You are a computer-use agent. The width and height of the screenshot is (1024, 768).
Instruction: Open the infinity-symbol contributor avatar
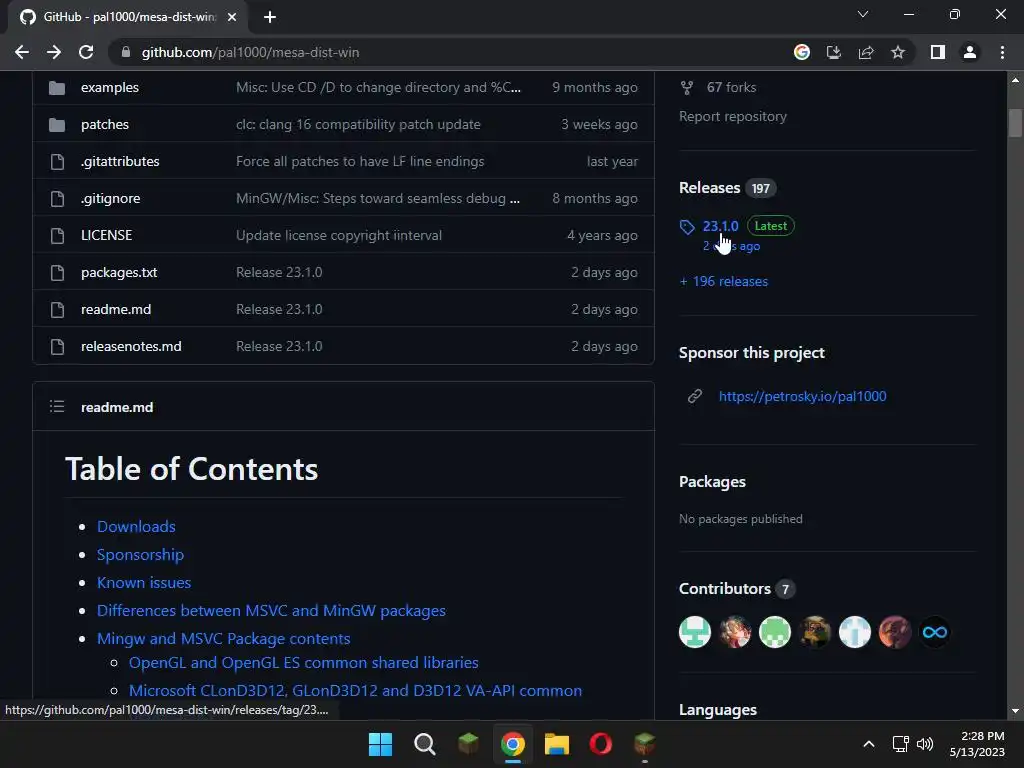tap(935, 632)
